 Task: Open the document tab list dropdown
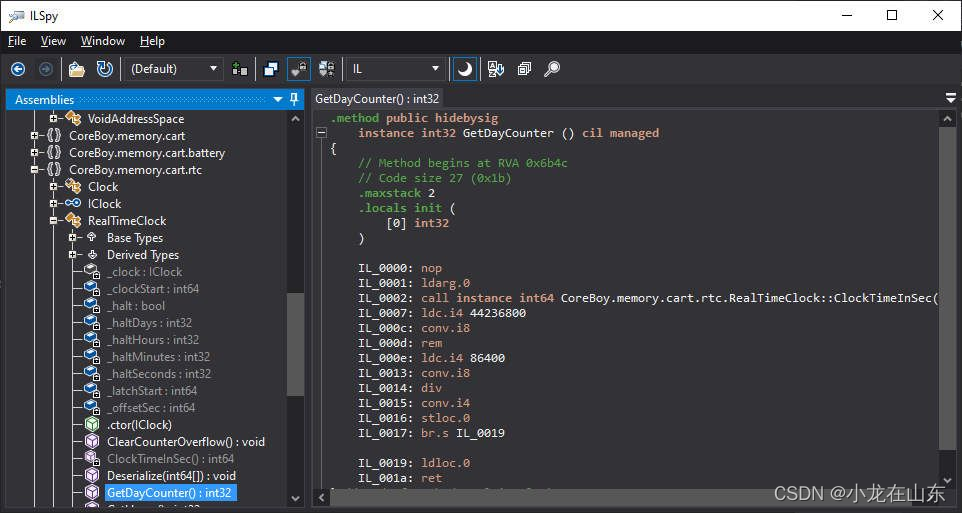tap(950, 98)
